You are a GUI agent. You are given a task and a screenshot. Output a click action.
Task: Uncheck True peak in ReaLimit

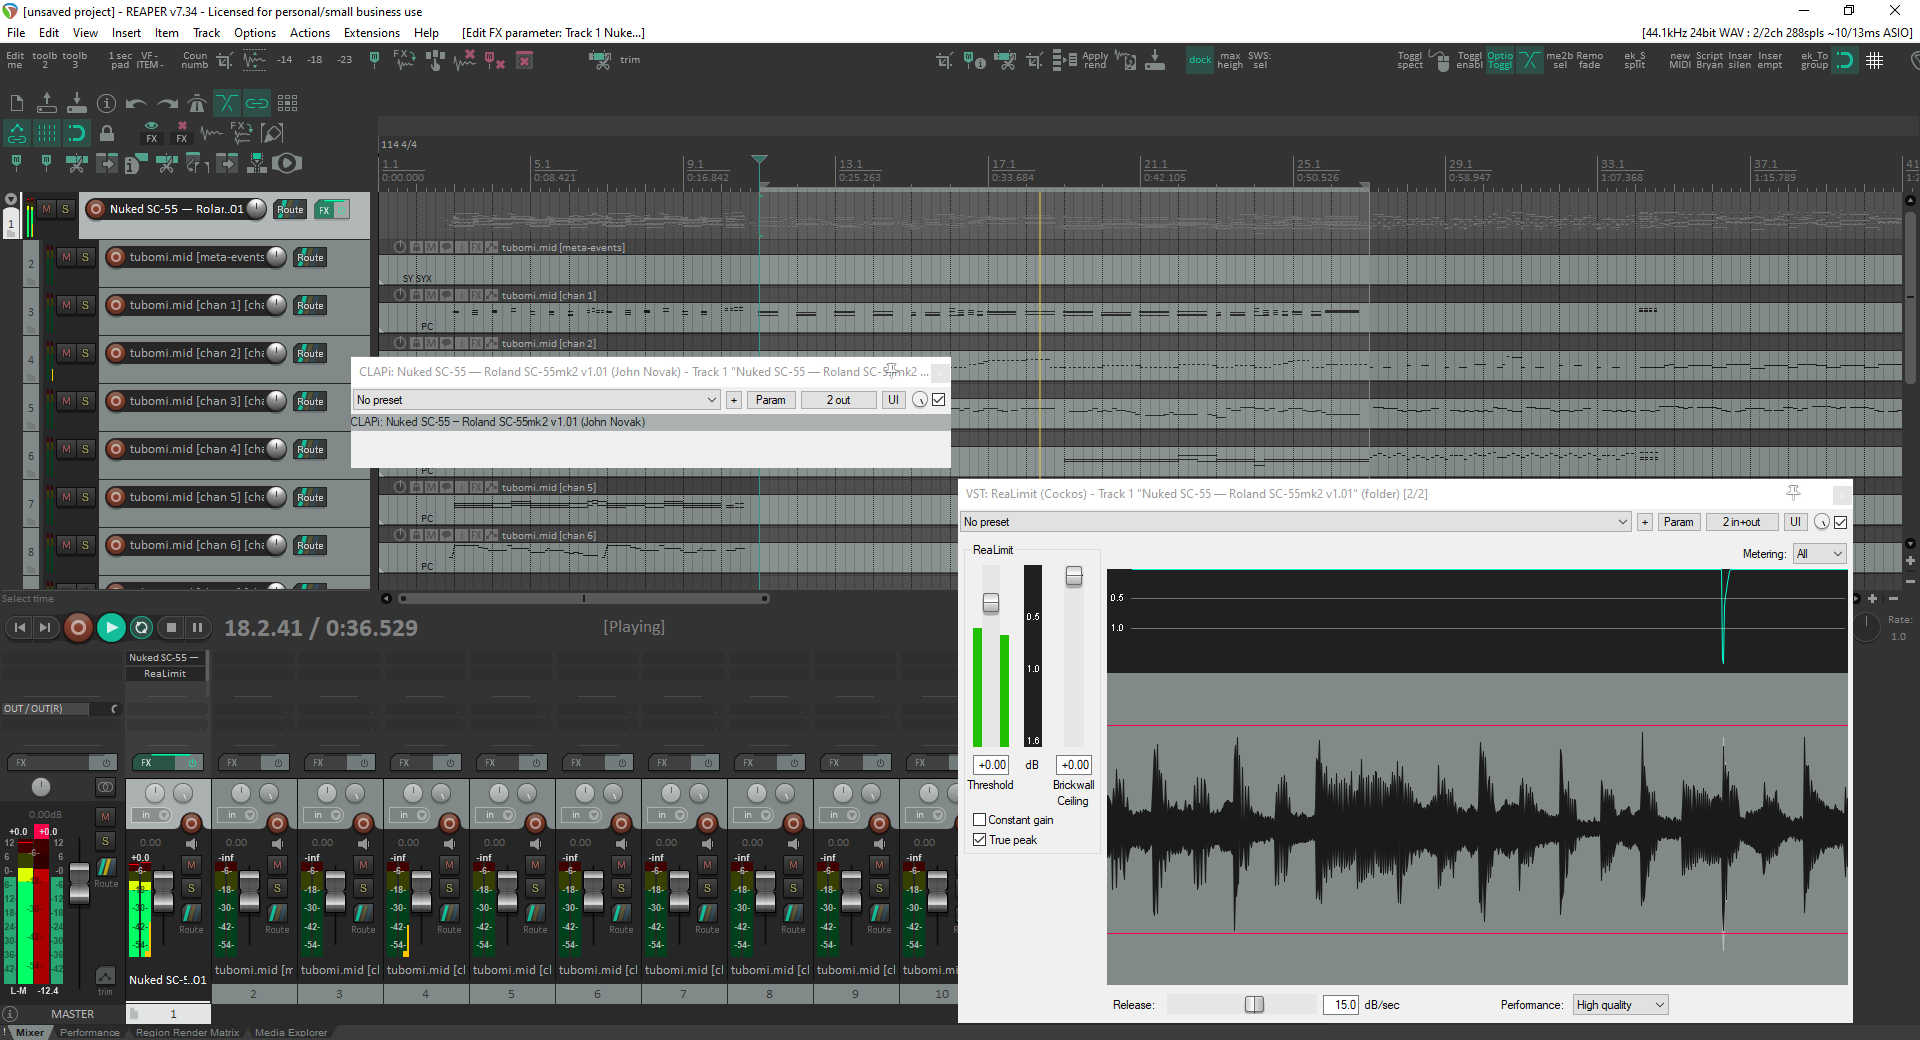(x=980, y=840)
